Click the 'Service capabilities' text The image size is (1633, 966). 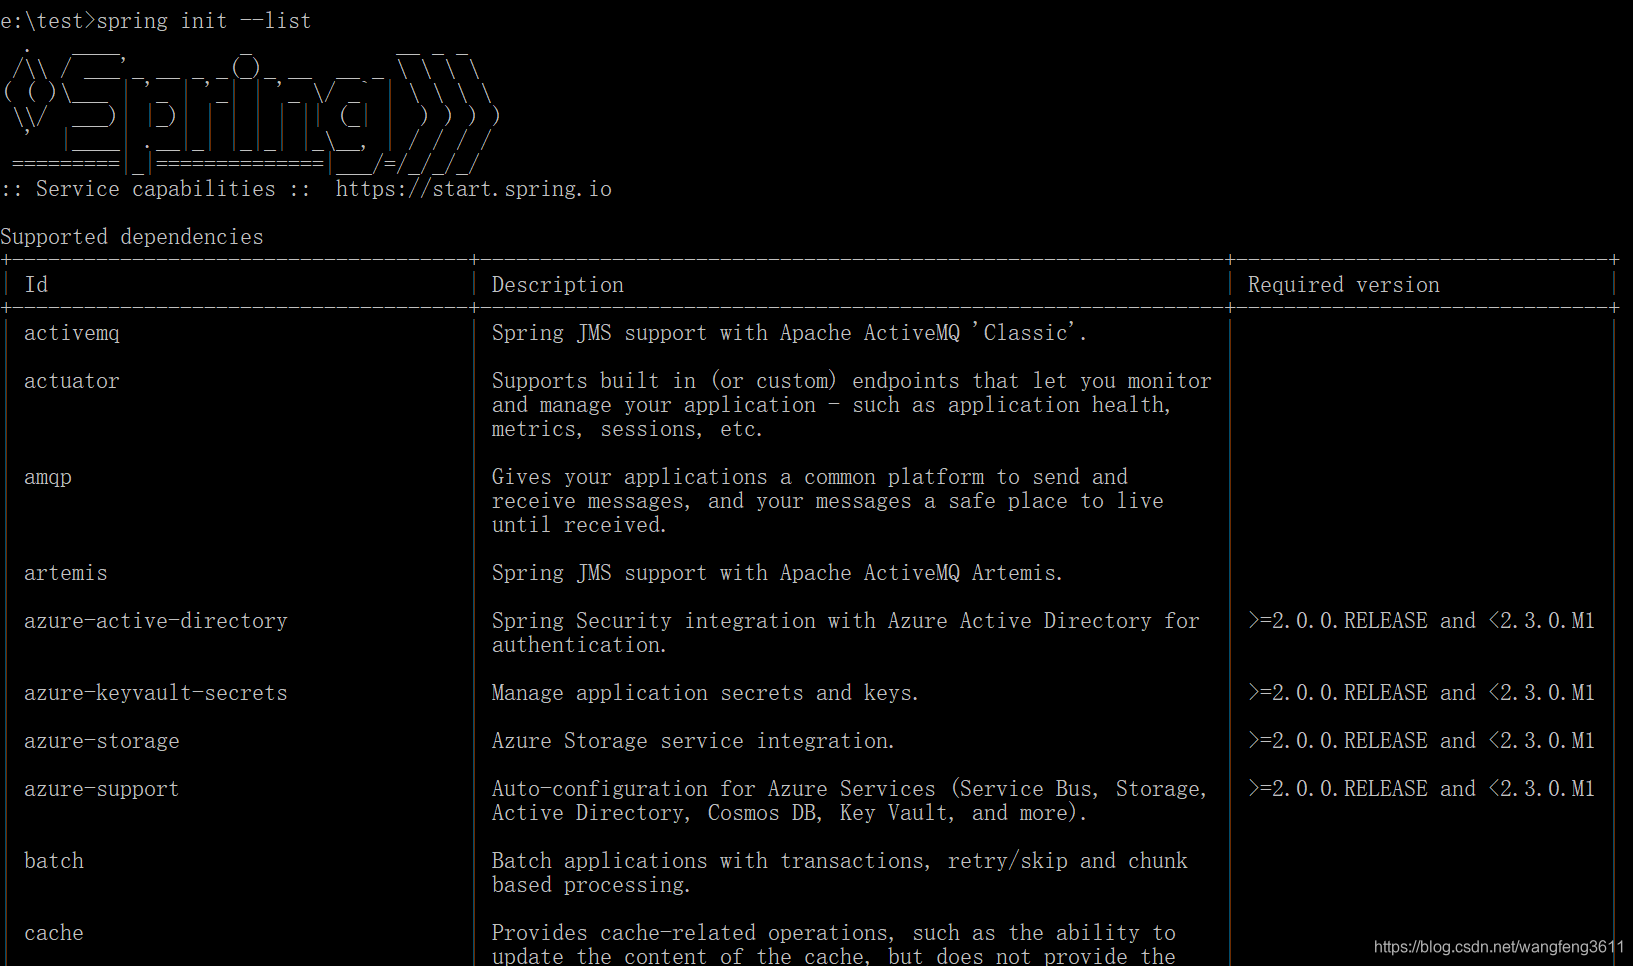[156, 189]
